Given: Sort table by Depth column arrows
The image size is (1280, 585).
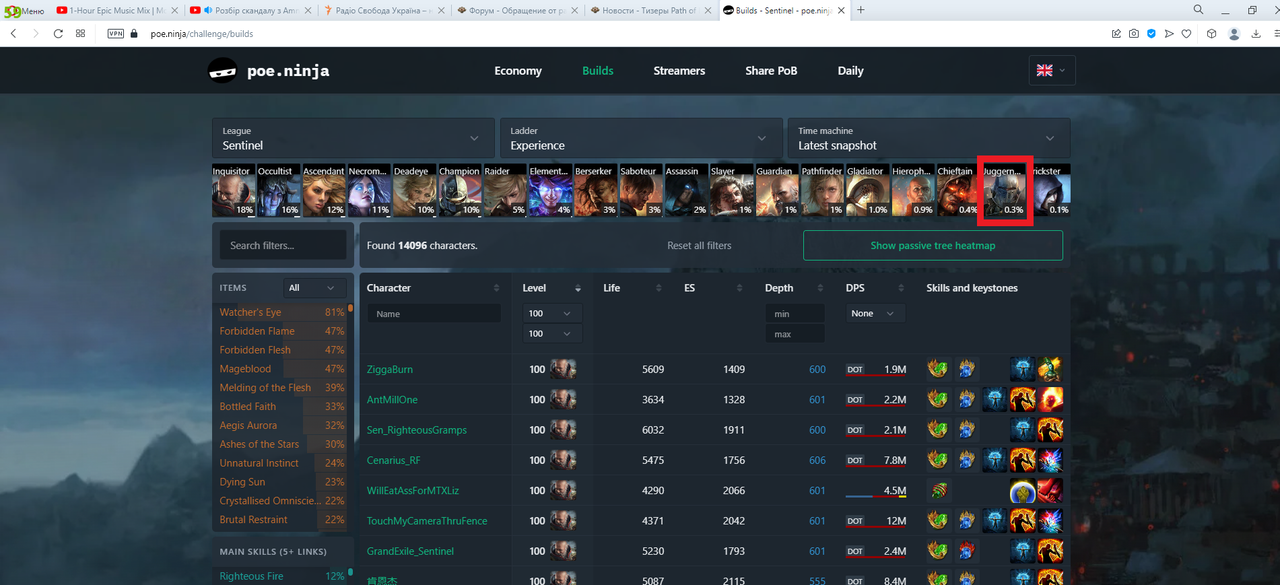Looking at the screenshot, I should tap(819, 288).
